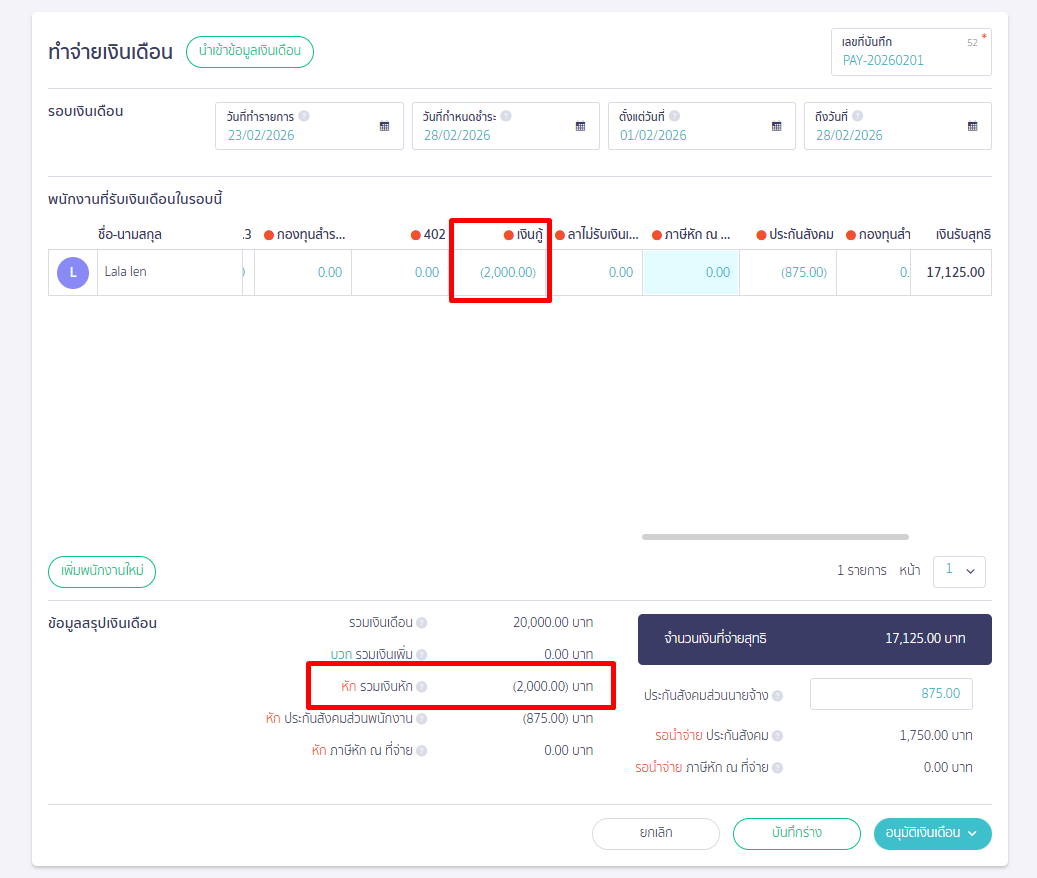Open calendar icon in ตั้งแต่วันที่ field
Viewport: 1037px width, 878px height.
[776, 127]
